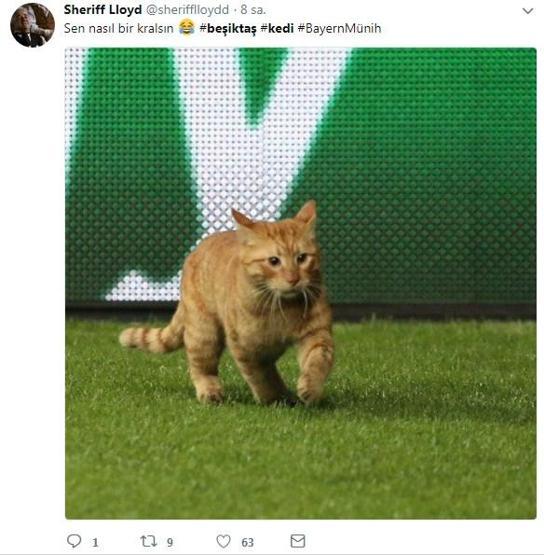
Task: Retweet this post using the retweet icon
Action: pyautogui.click(x=148, y=541)
